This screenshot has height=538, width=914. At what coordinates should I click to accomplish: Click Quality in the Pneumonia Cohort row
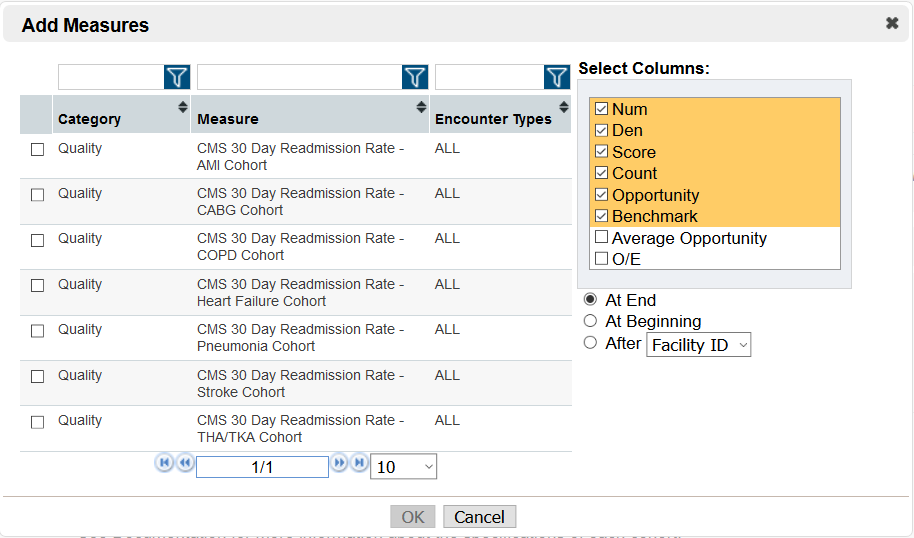coord(80,329)
